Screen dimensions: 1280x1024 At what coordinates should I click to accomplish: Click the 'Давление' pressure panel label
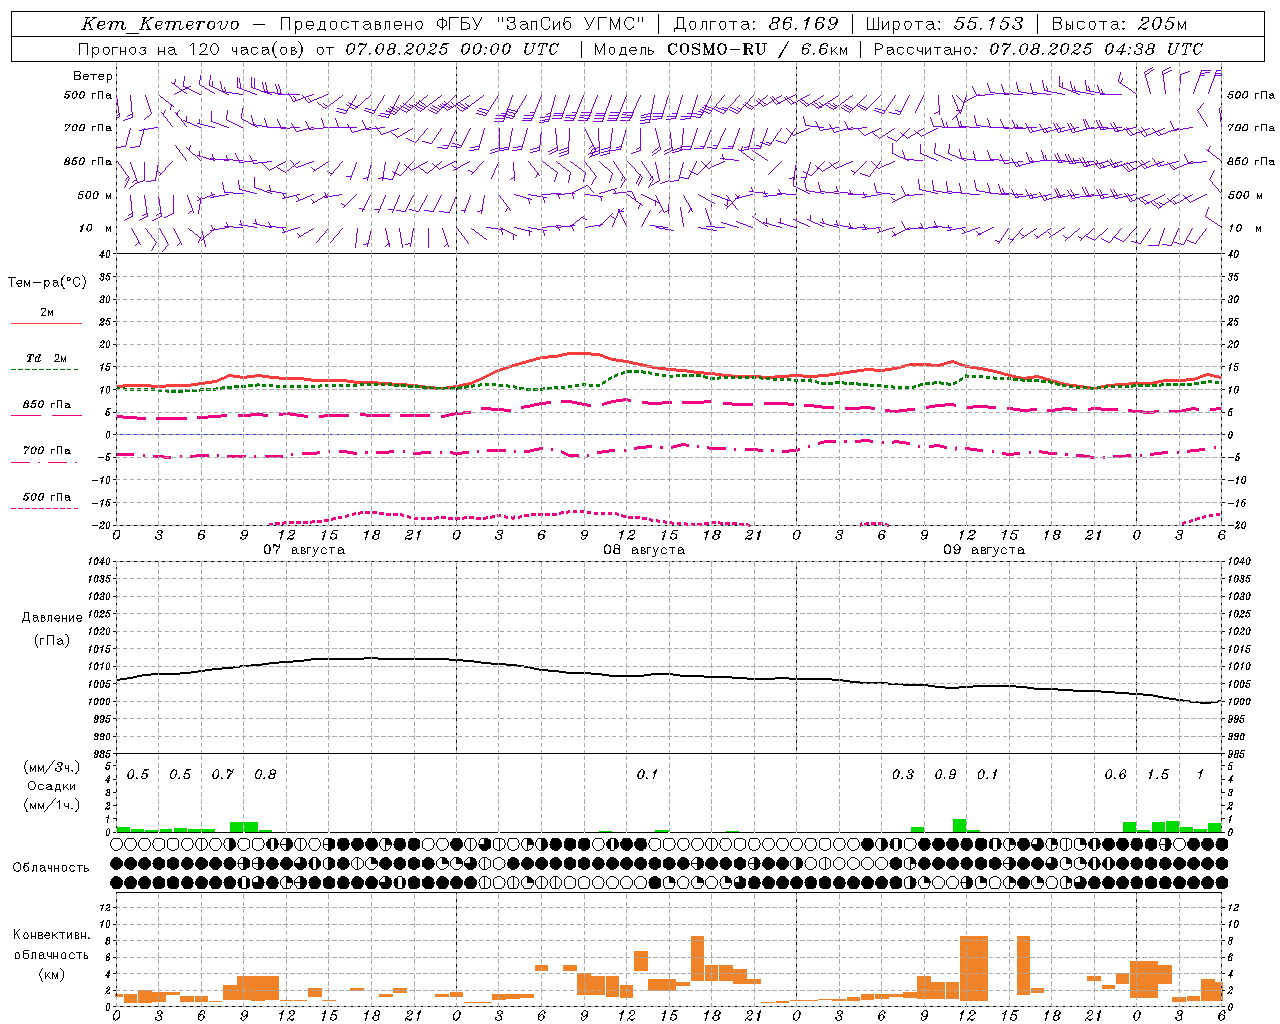[x=52, y=618]
